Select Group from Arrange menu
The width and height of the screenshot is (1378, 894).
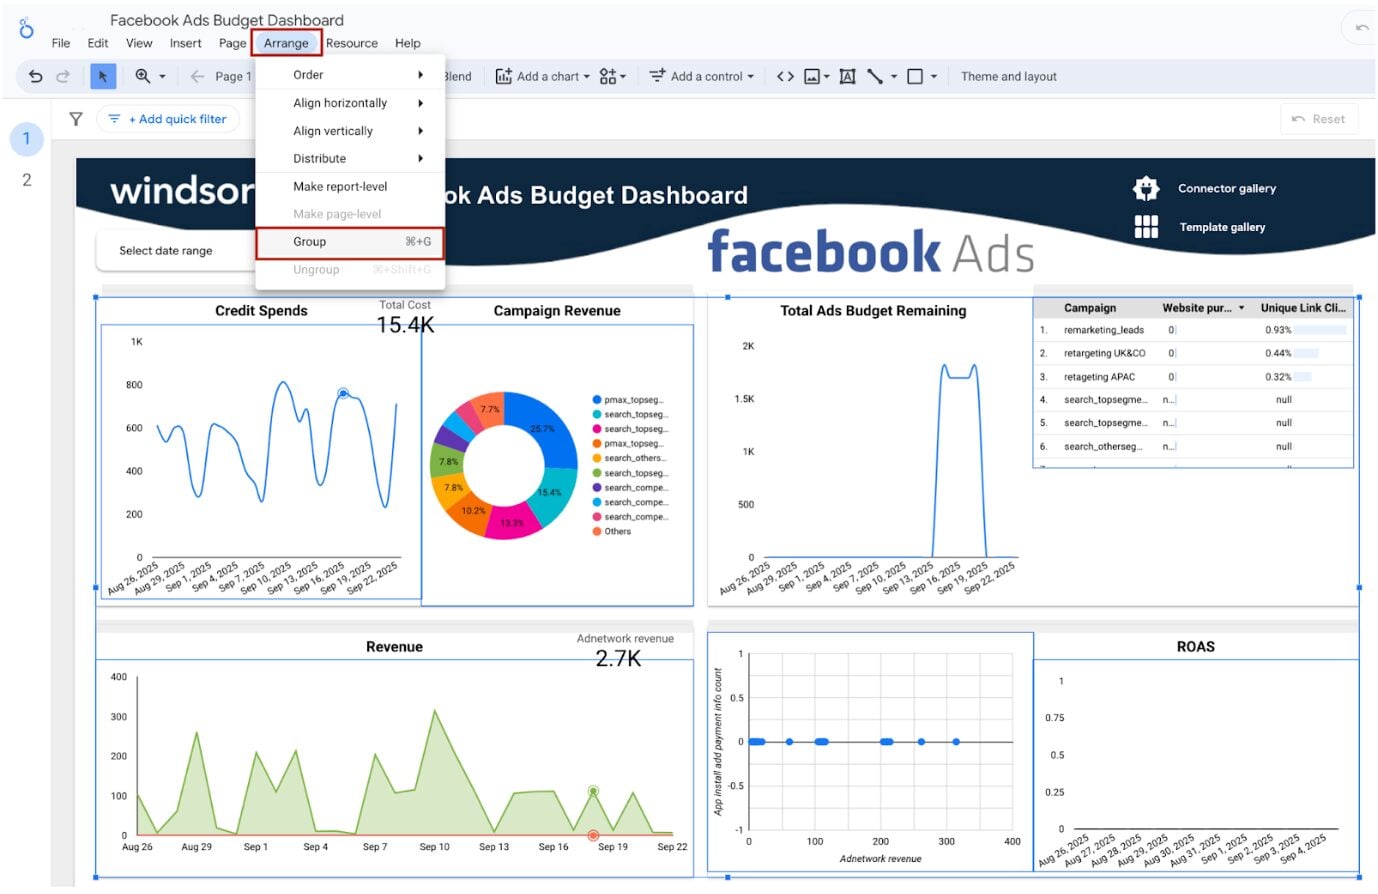(x=350, y=242)
